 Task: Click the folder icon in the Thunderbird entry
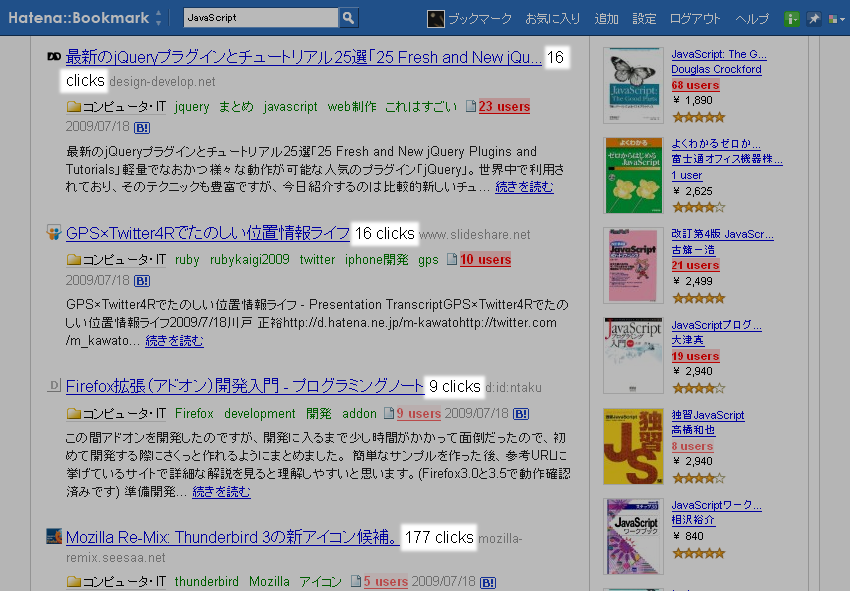click(73, 582)
